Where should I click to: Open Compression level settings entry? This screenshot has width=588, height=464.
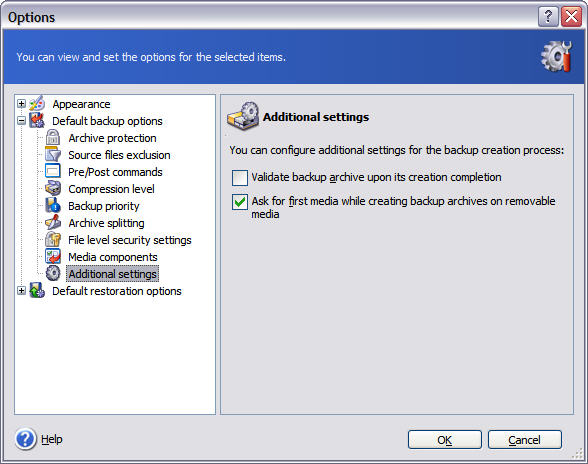point(111,189)
